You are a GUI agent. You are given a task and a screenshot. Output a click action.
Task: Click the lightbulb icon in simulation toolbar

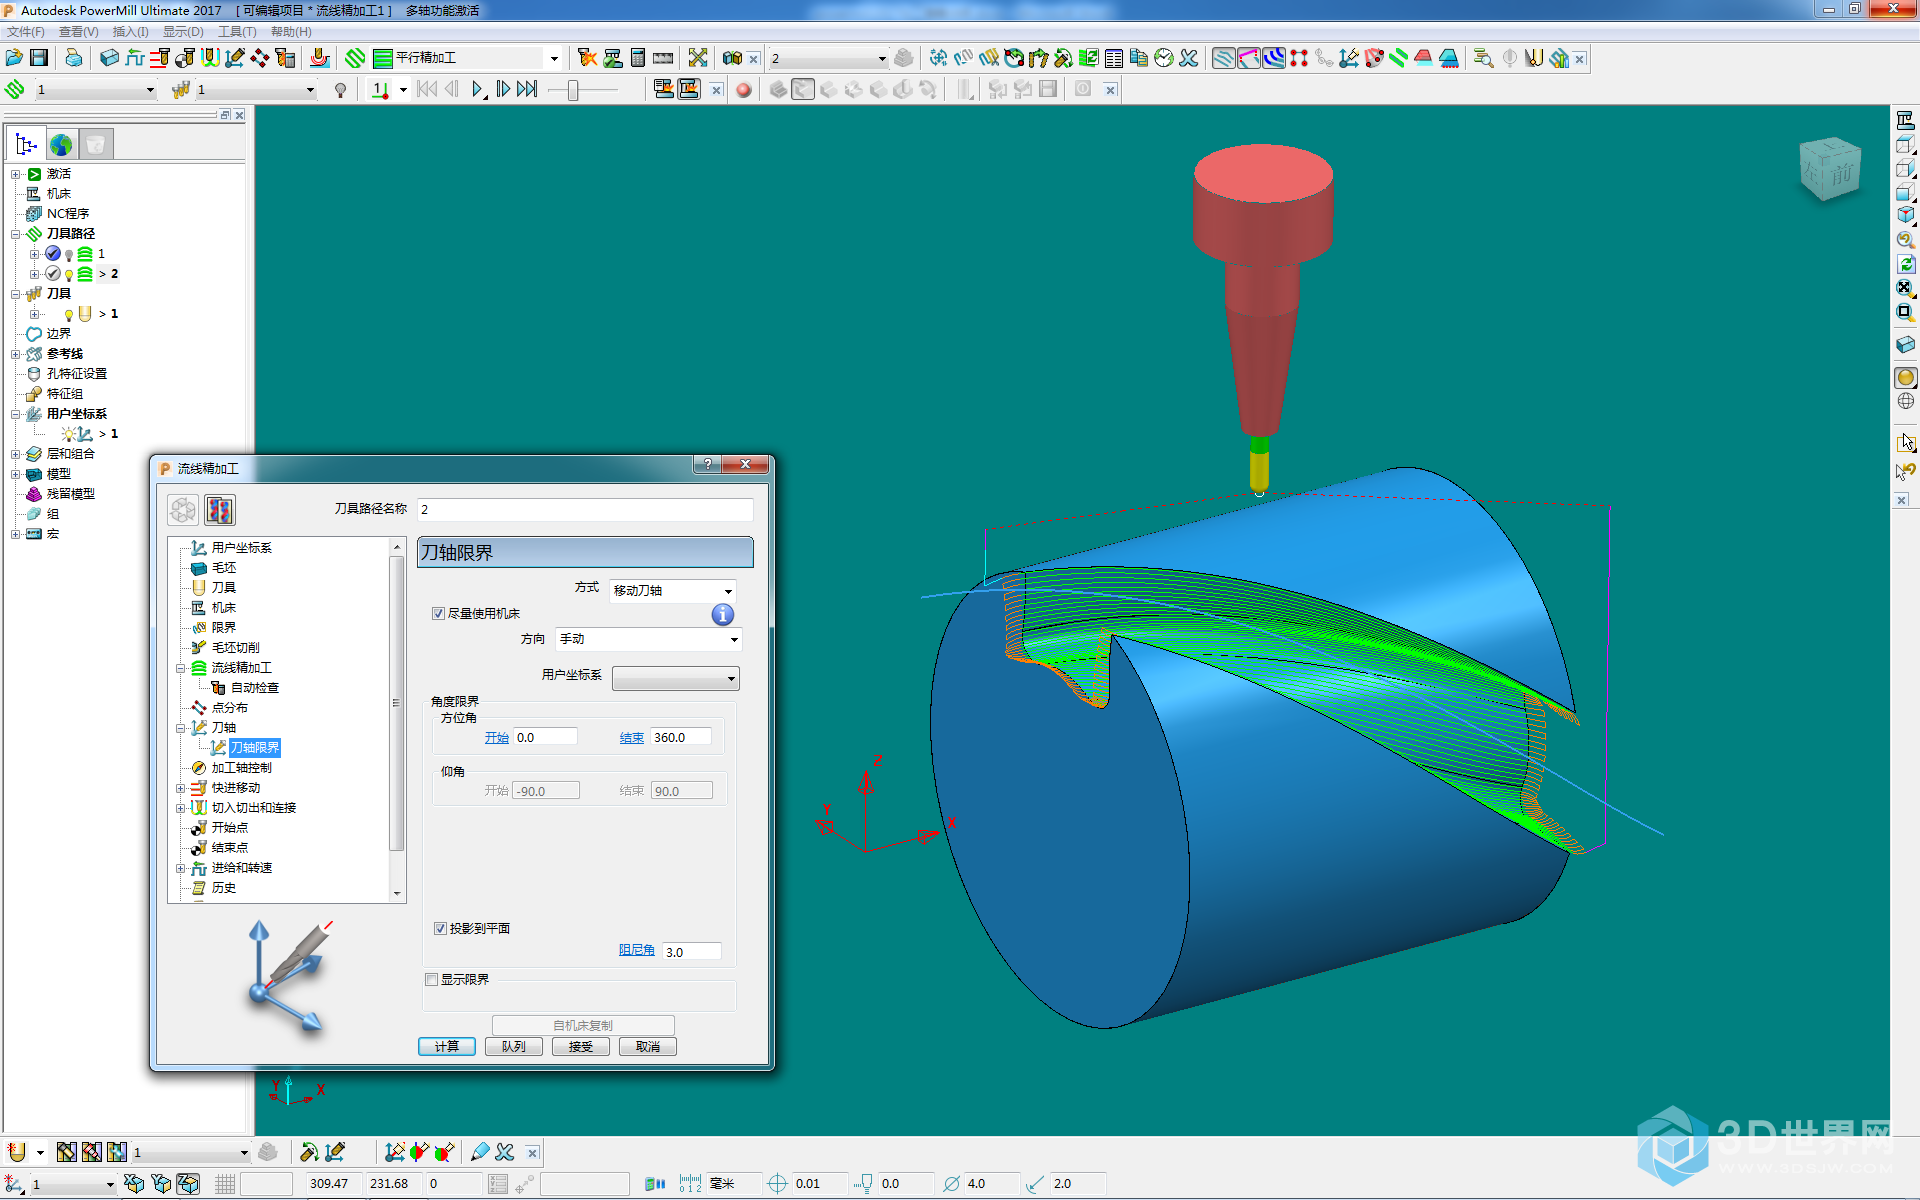pyautogui.click(x=341, y=90)
